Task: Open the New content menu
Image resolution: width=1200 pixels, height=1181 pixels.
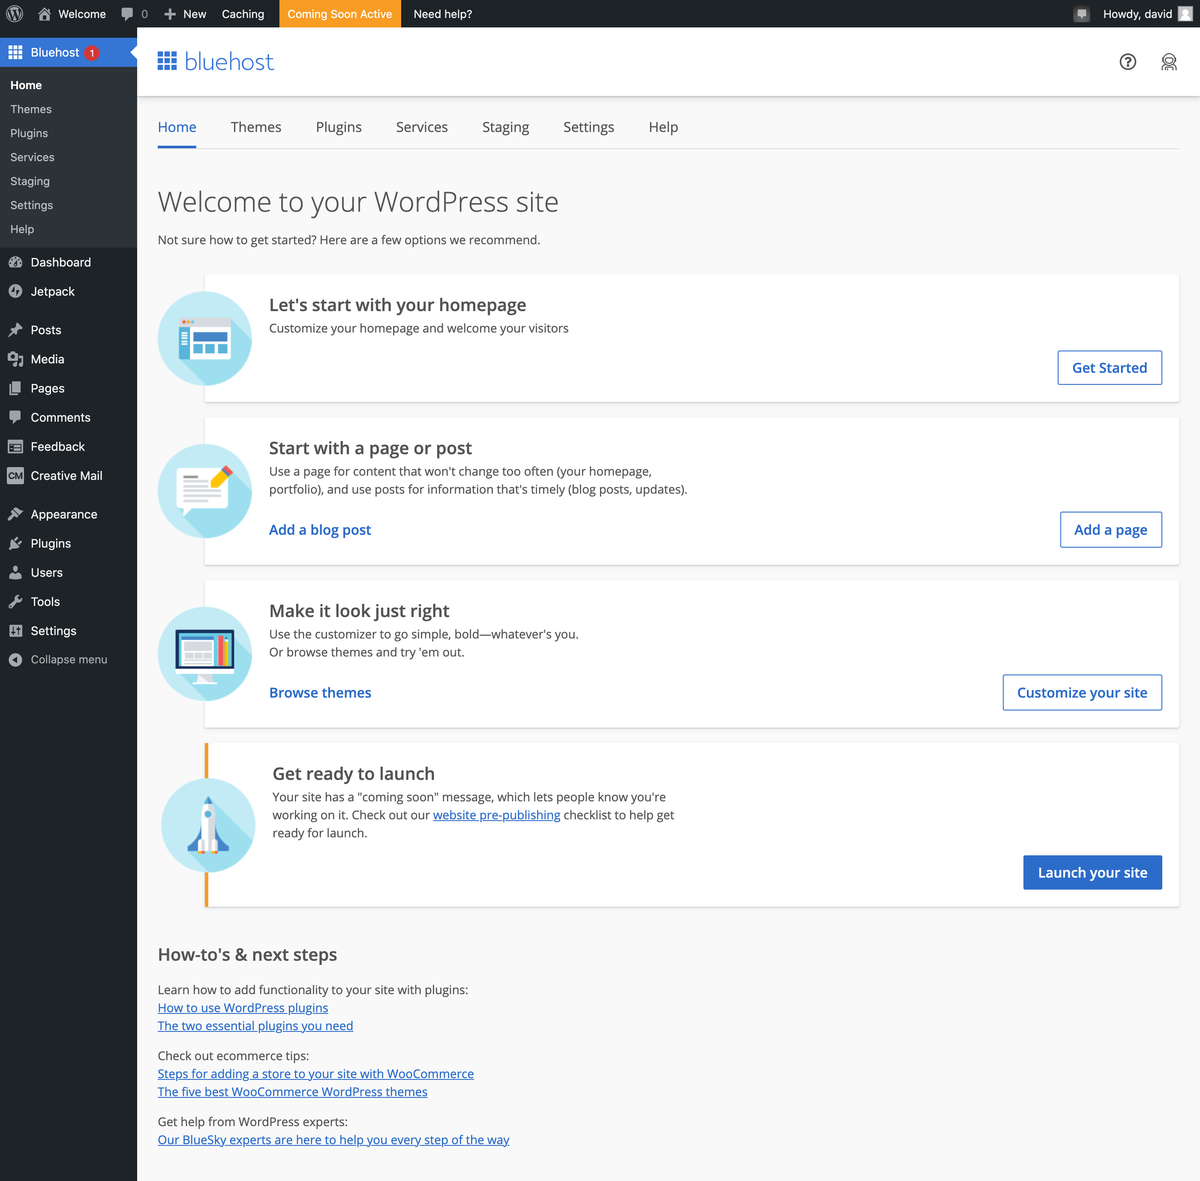Action: 186,14
